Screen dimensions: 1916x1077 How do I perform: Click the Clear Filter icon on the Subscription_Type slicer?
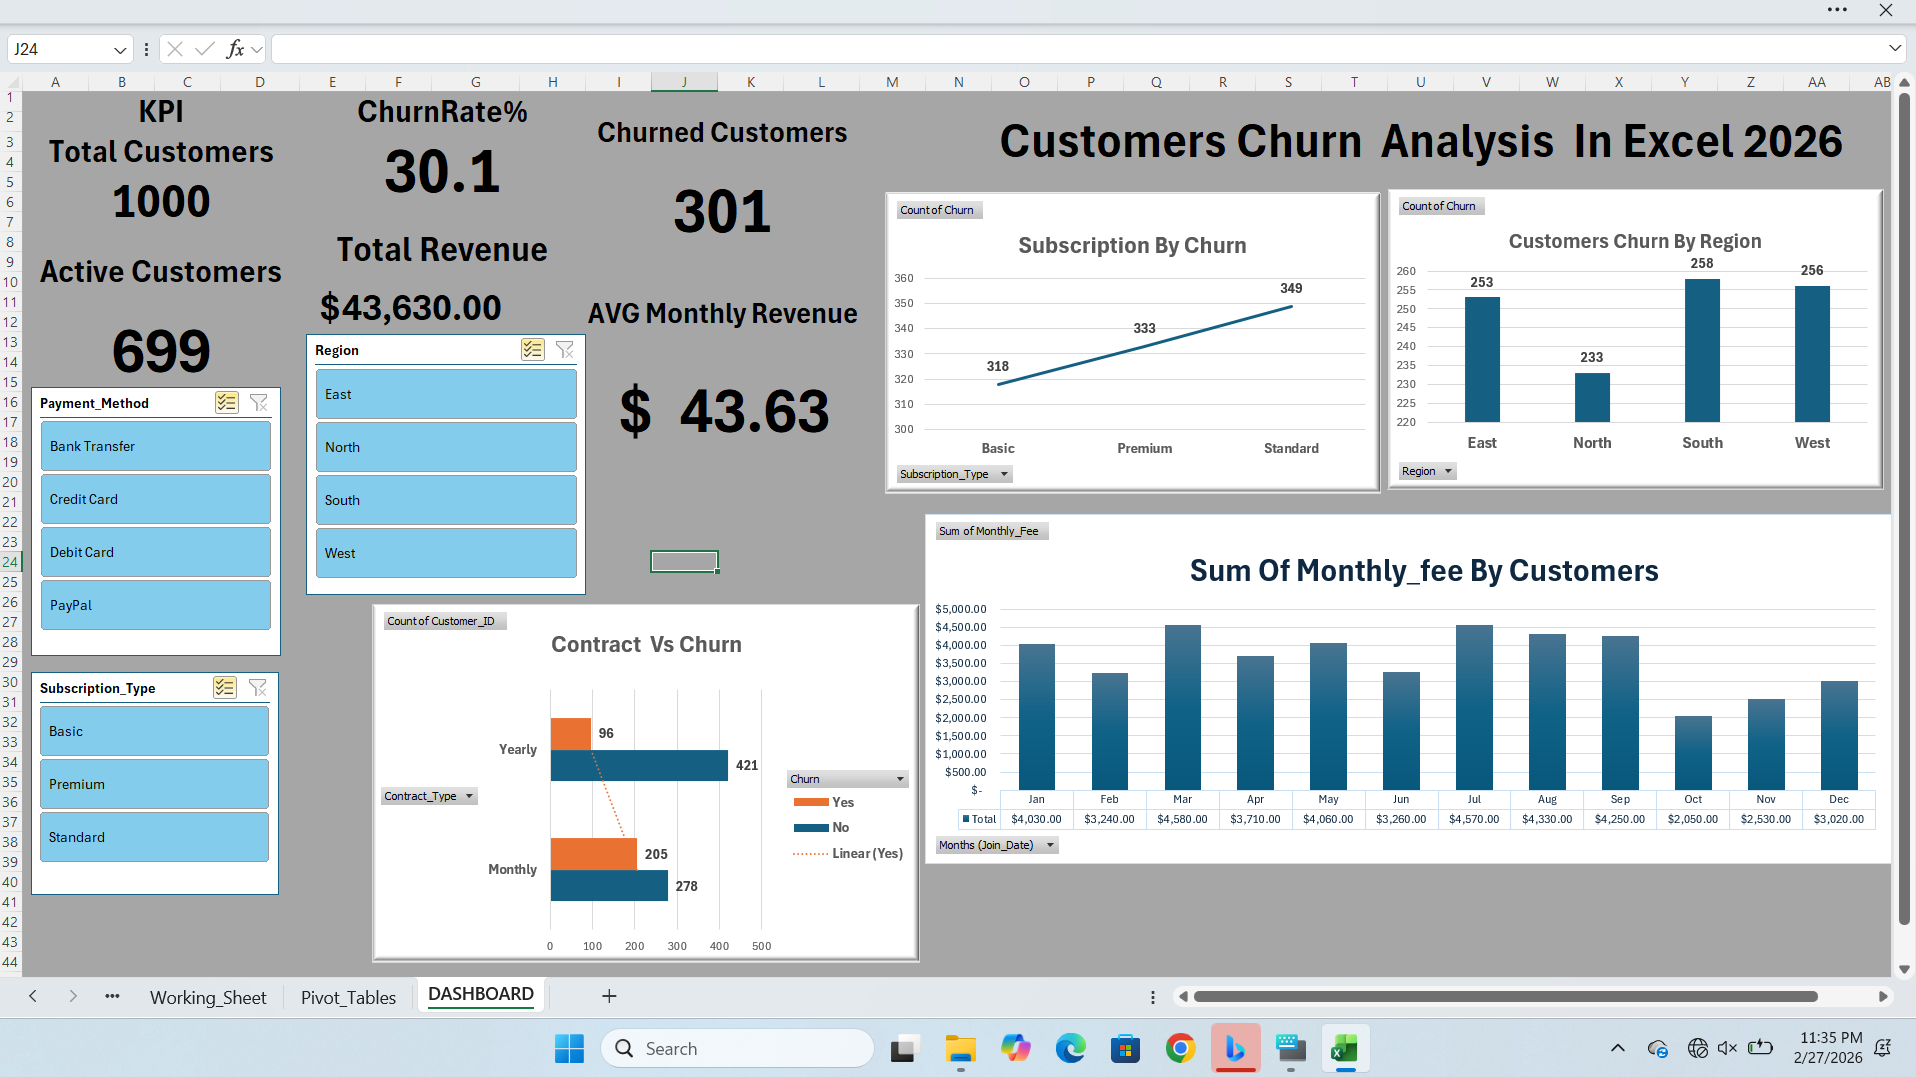click(x=258, y=688)
